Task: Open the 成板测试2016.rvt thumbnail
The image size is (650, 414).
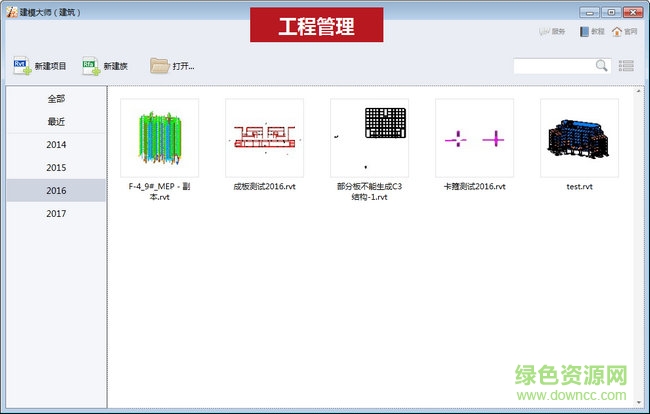Action: tap(265, 138)
